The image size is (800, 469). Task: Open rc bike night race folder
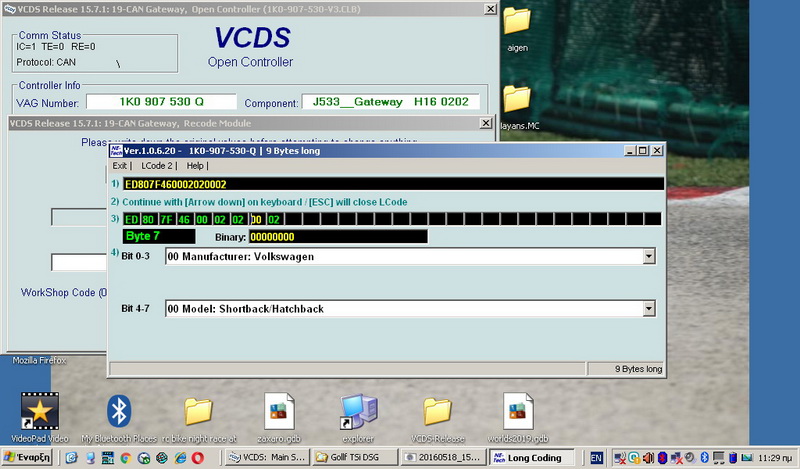point(199,417)
